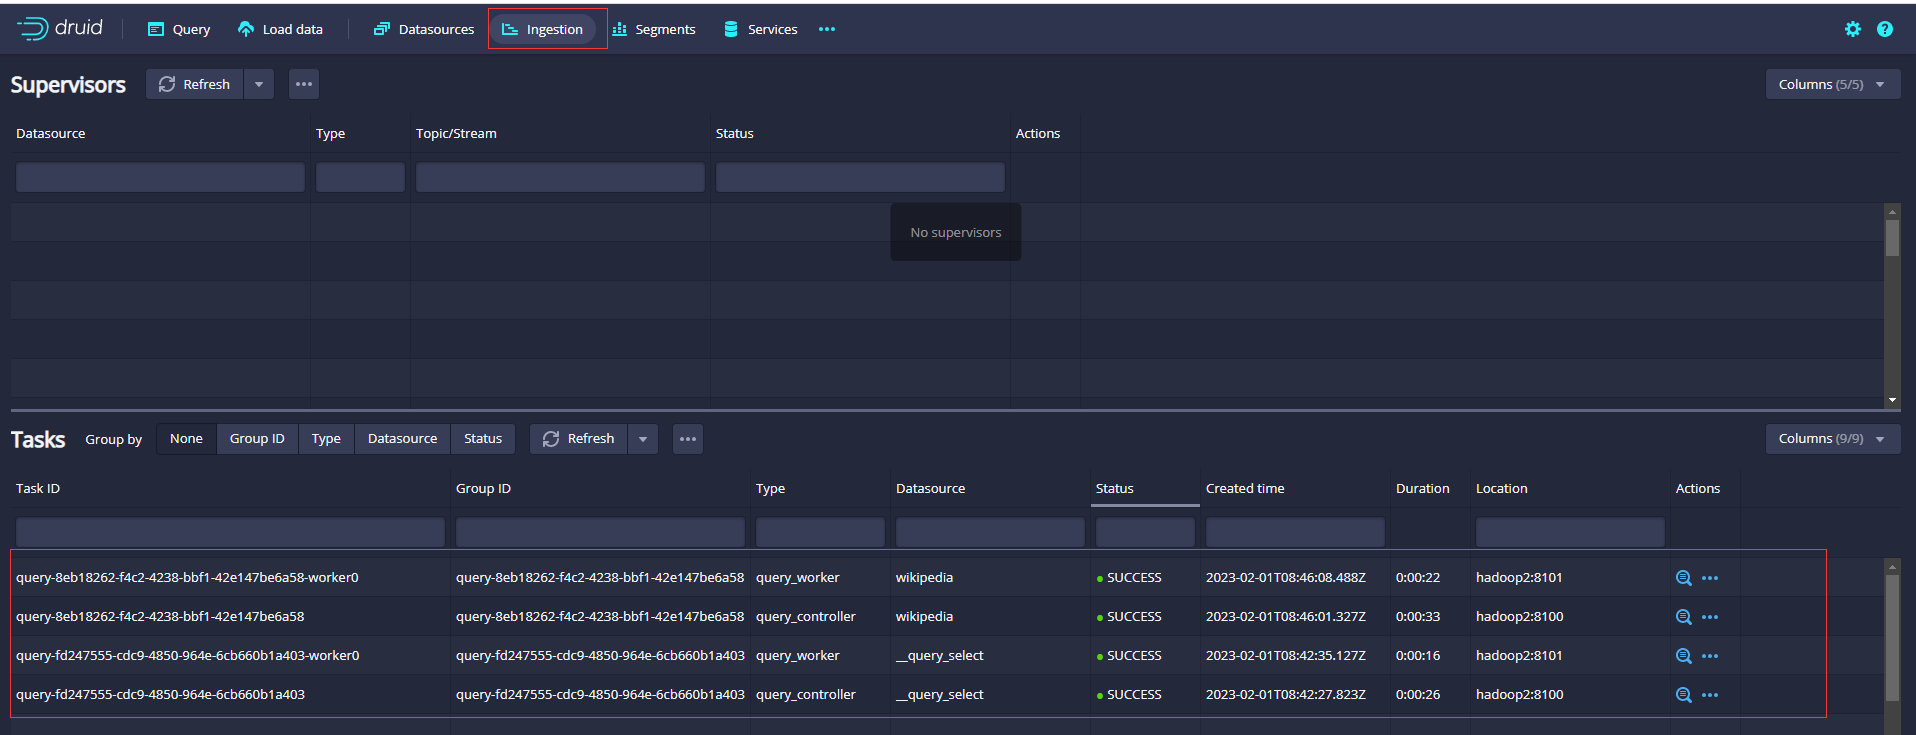Group tasks by Group ID
The height and width of the screenshot is (735, 1916).
(x=257, y=438)
